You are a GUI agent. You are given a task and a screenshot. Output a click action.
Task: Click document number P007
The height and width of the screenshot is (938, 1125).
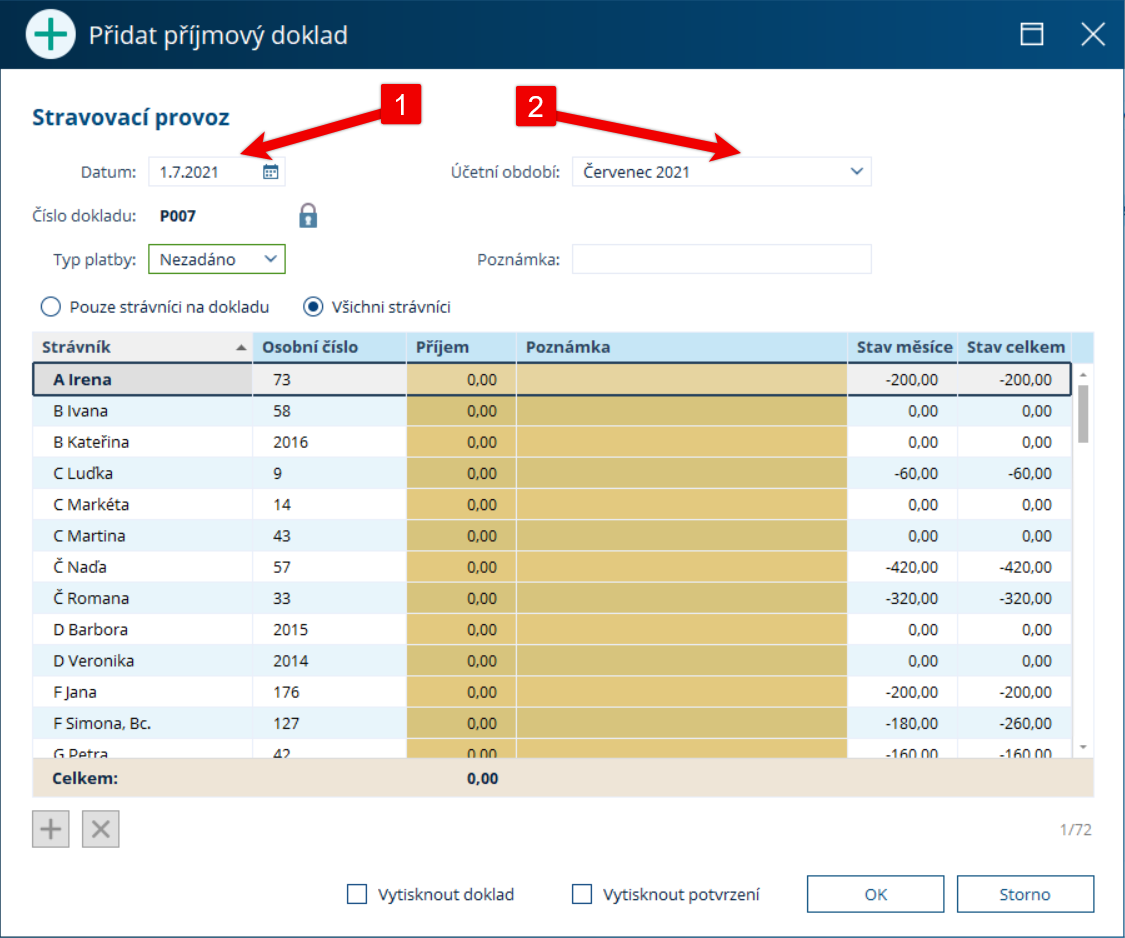pos(177,216)
